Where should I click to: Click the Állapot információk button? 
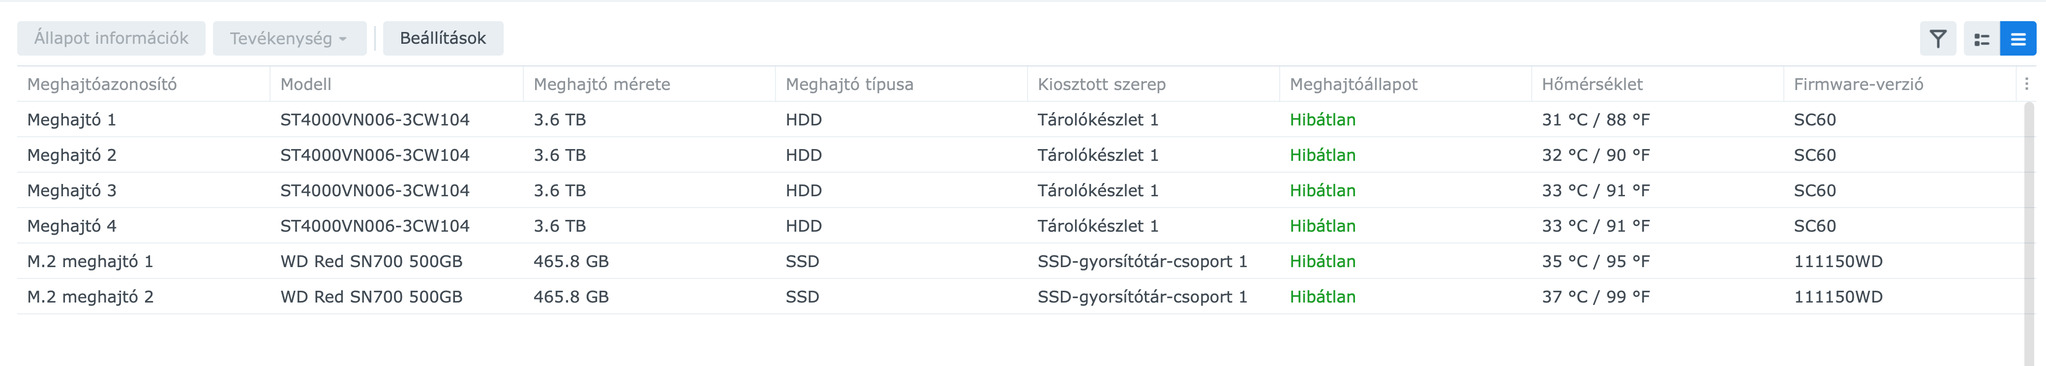tap(111, 39)
